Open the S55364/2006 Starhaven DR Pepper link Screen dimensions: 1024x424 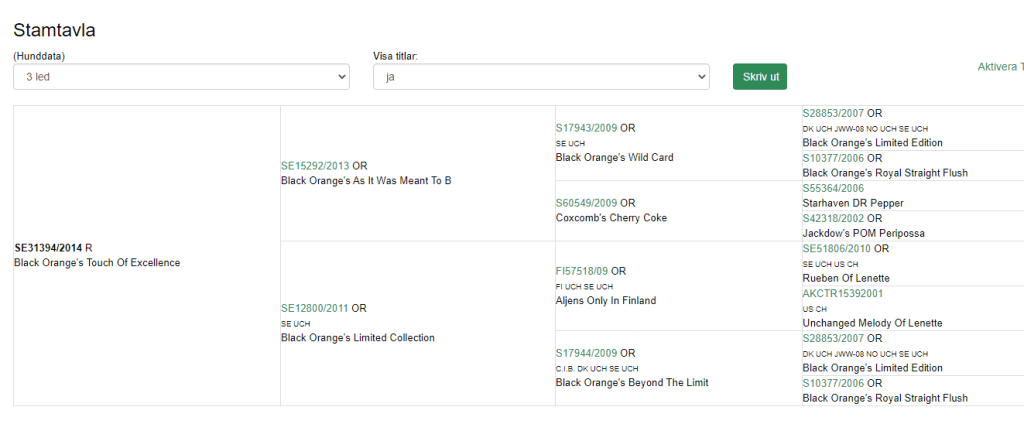[833, 188]
